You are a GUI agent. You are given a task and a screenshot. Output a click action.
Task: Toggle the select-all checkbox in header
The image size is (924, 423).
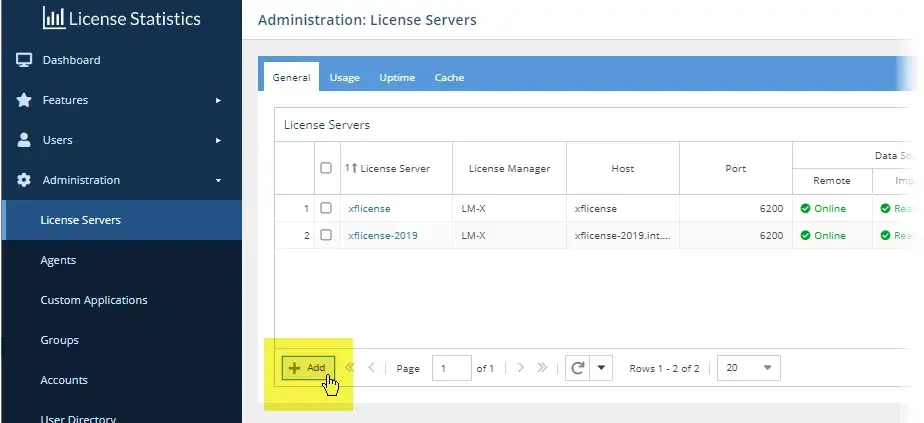326,168
